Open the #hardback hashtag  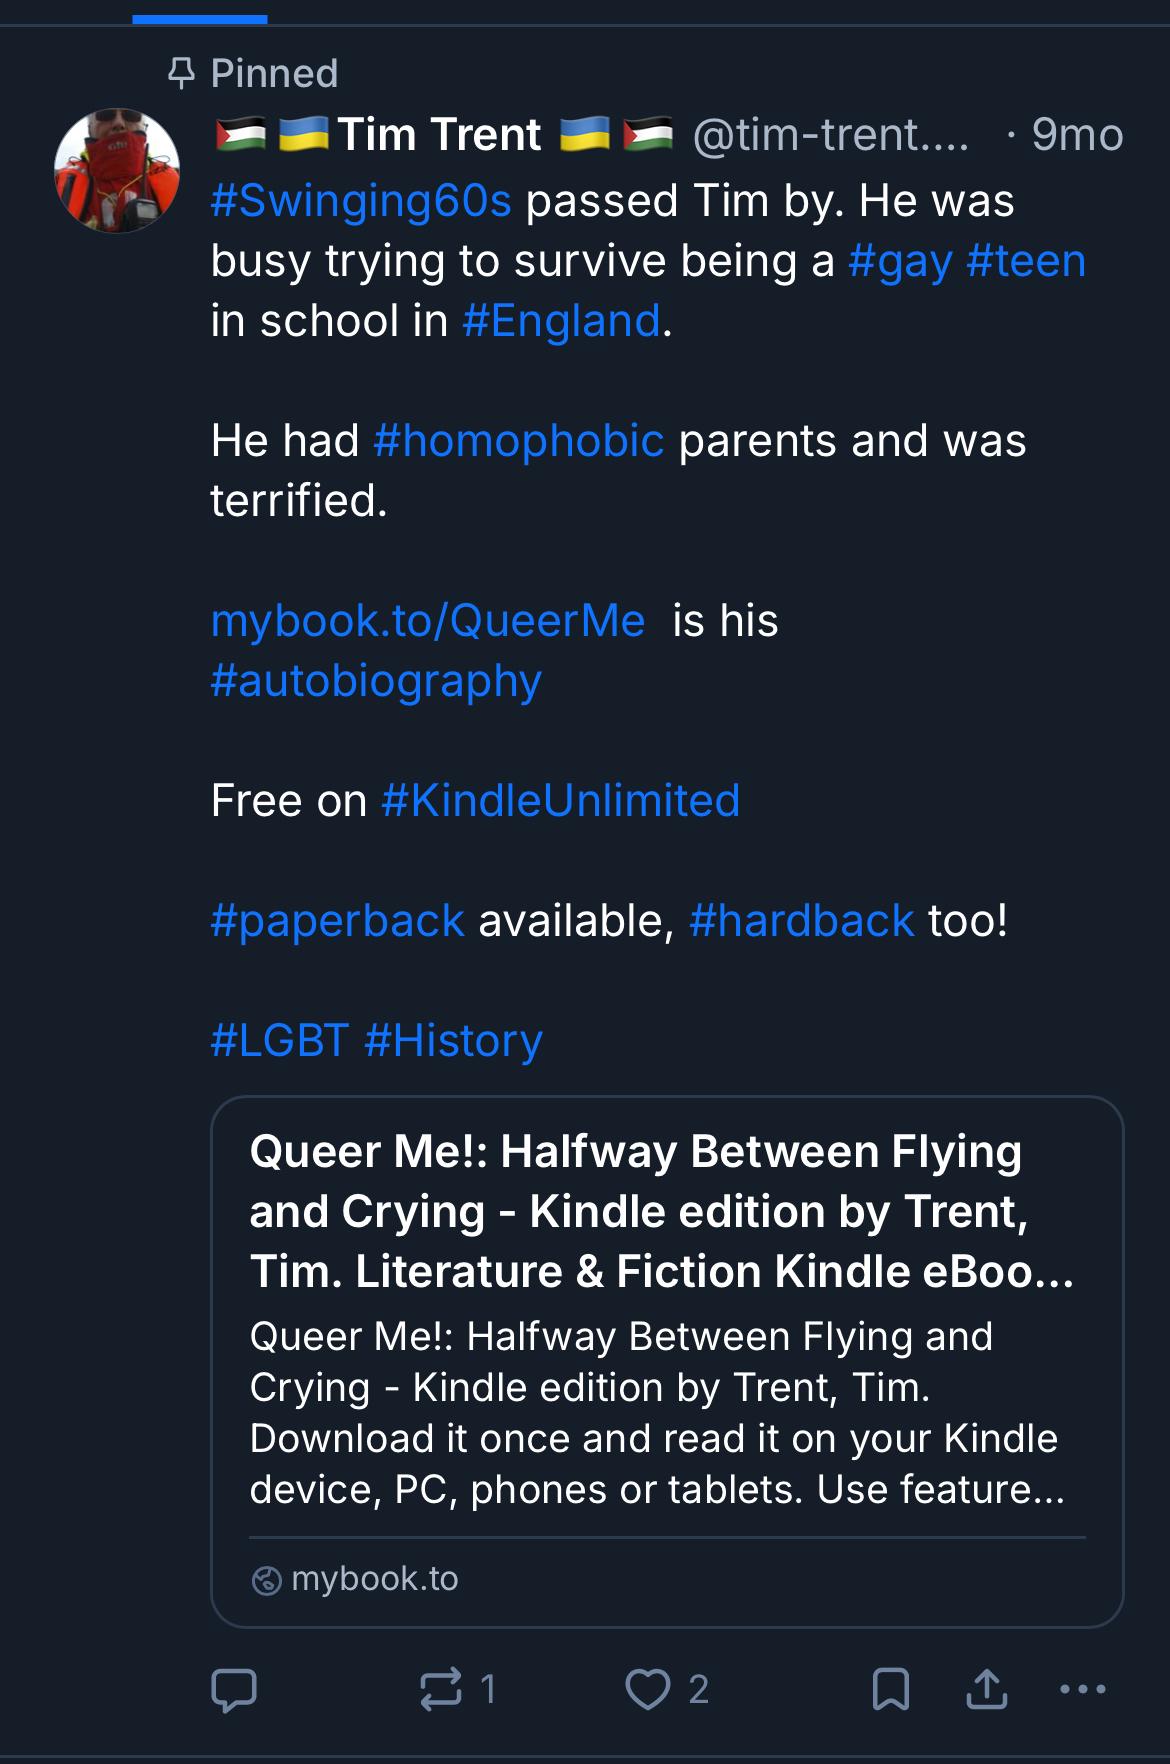pyautogui.click(x=801, y=921)
